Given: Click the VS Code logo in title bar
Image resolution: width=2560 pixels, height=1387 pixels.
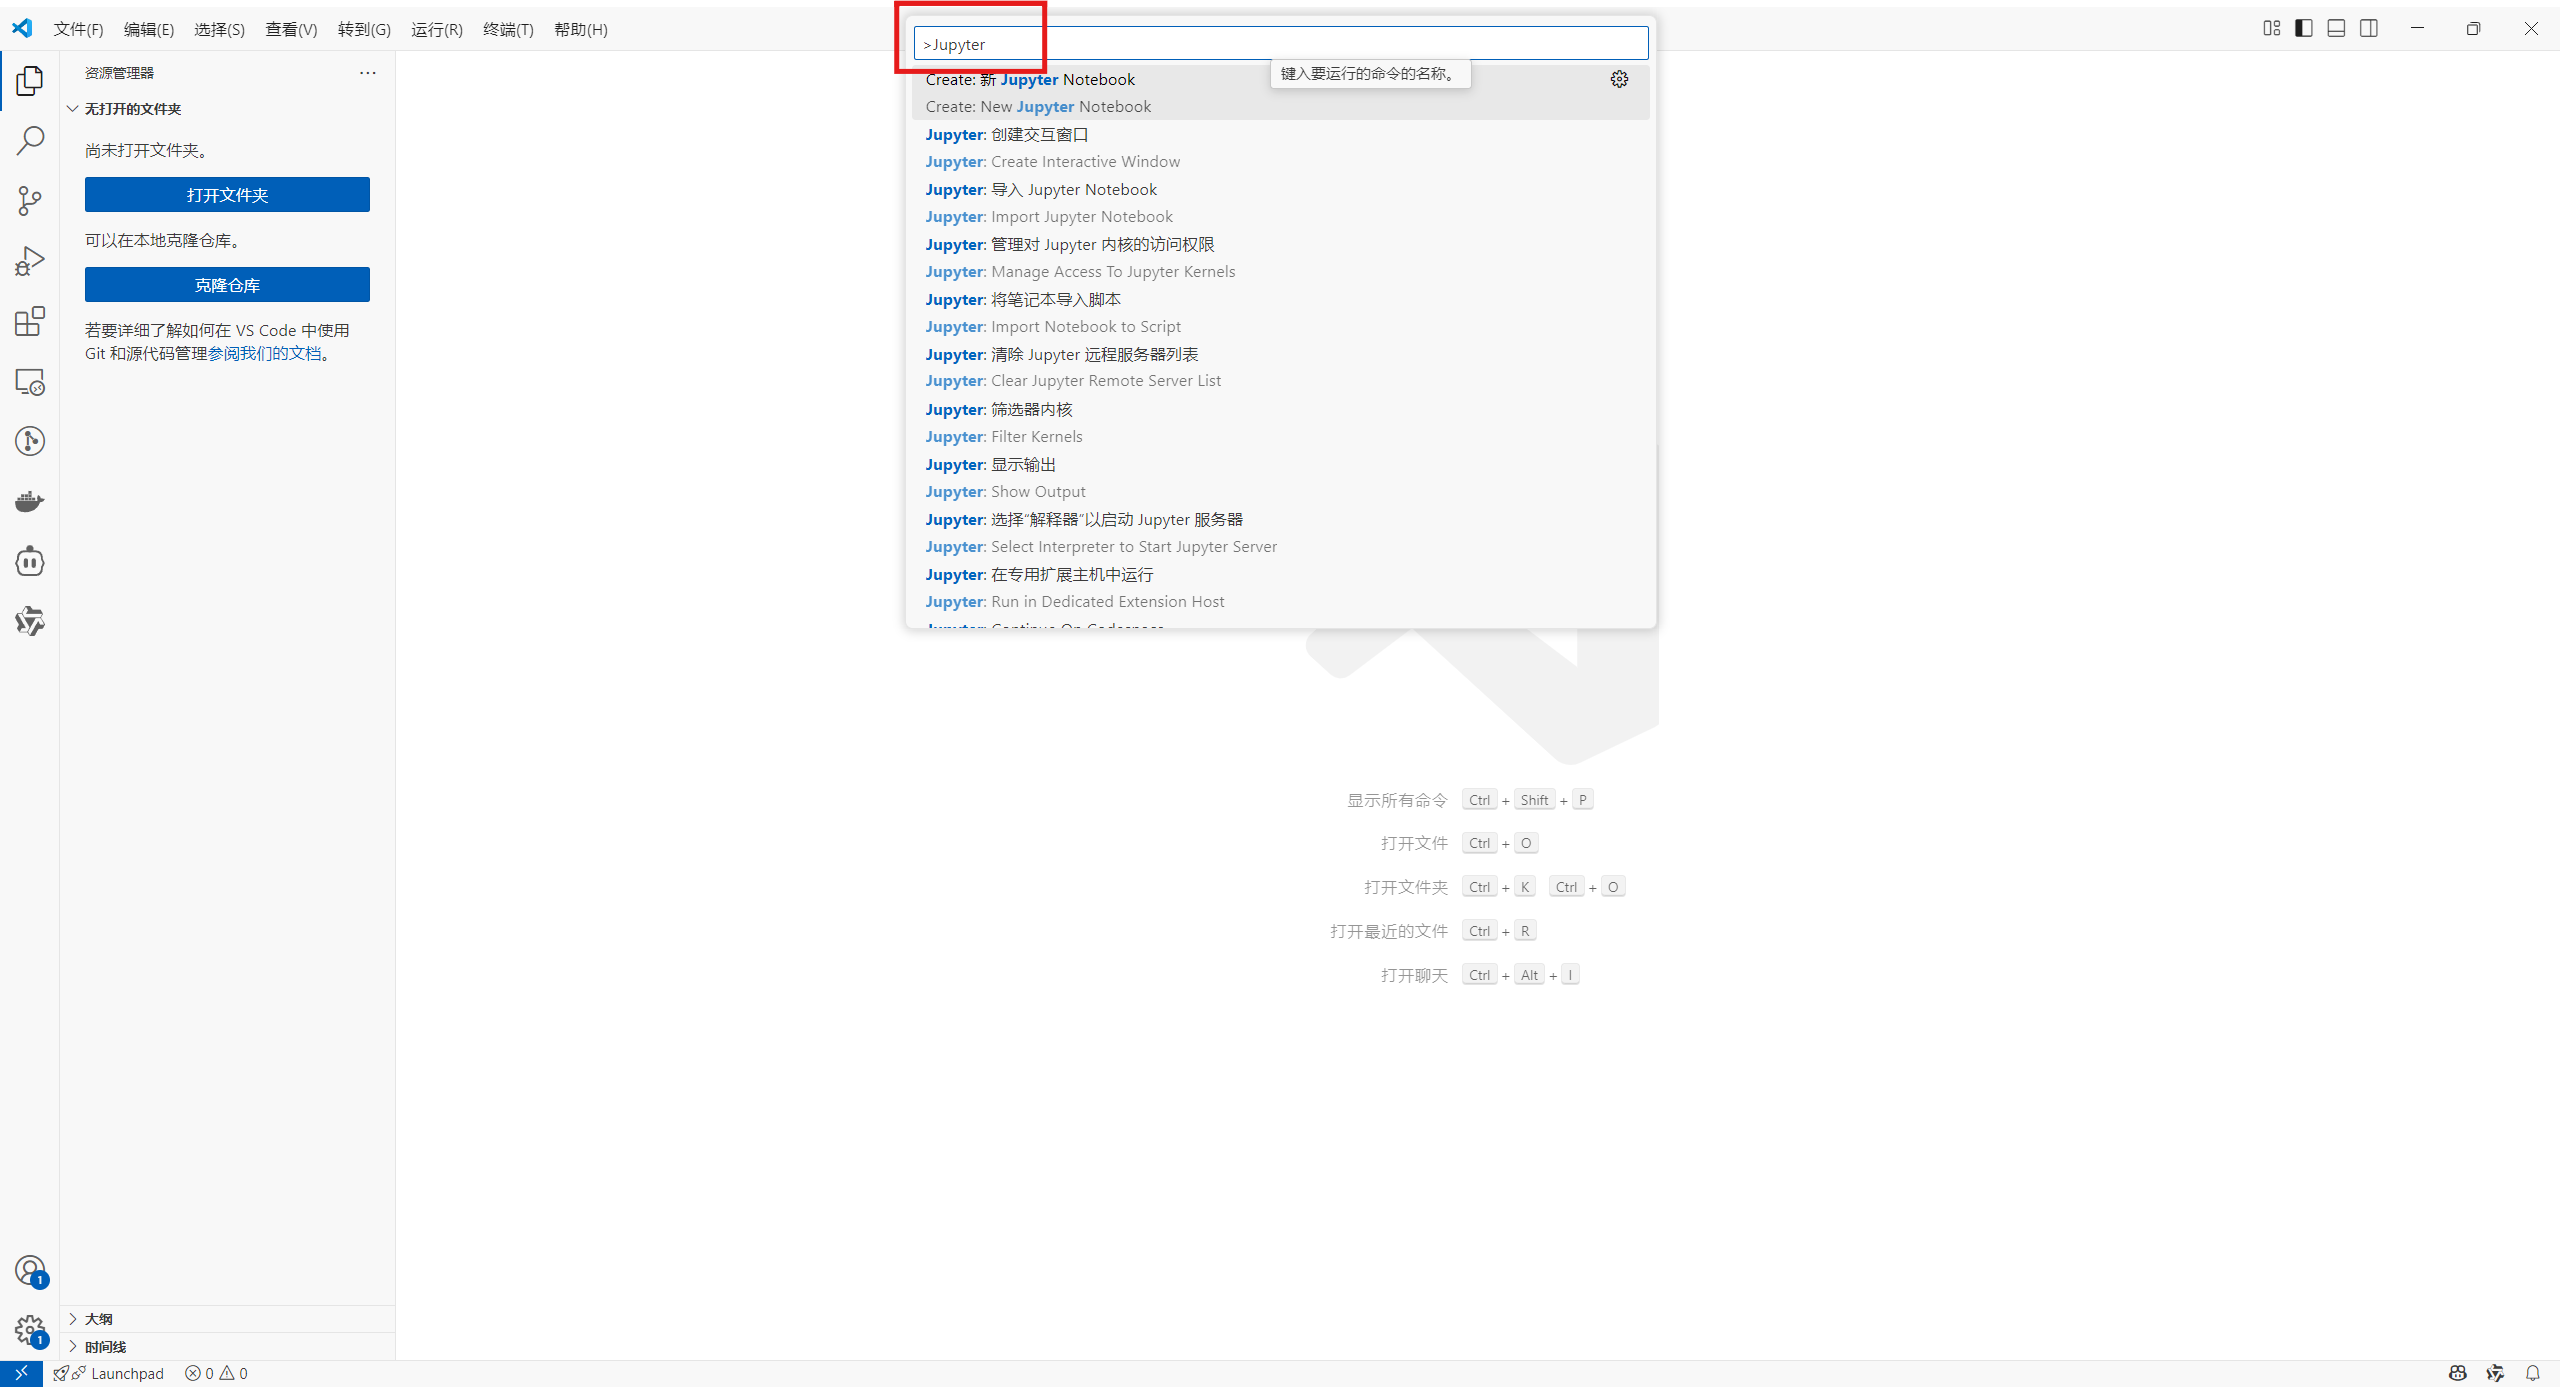Looking at the screenshot, I should (22, 28).
